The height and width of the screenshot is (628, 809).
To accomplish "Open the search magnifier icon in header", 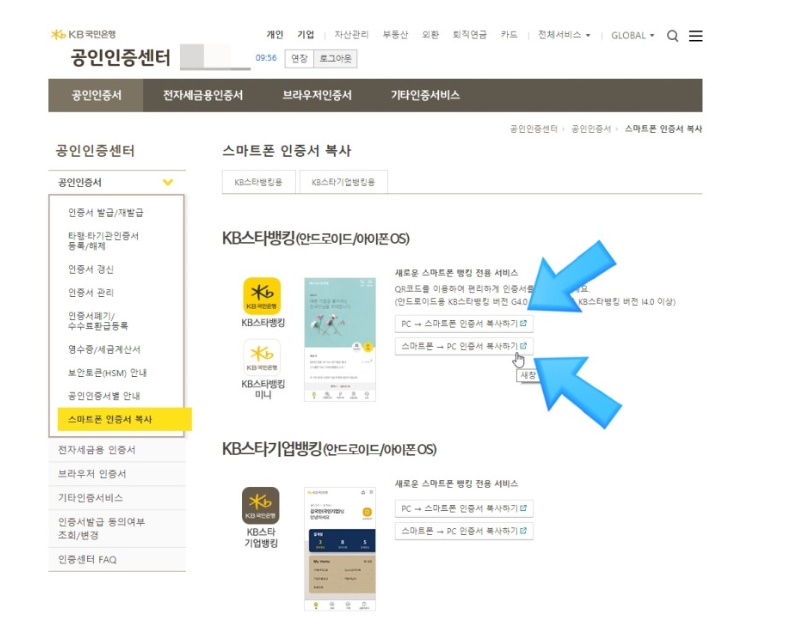I will click(x=672, y=36).
